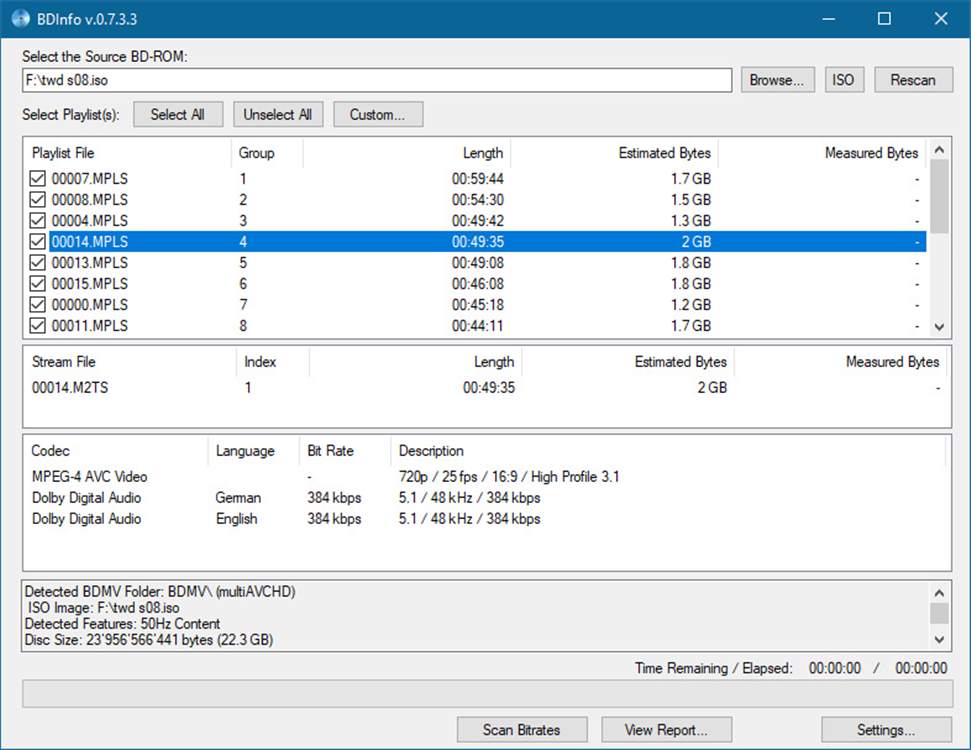This screenshot has width=971, height=750.
Task: Toggle checkbox next to 00000.MPLS
Action: click(38, 305)
